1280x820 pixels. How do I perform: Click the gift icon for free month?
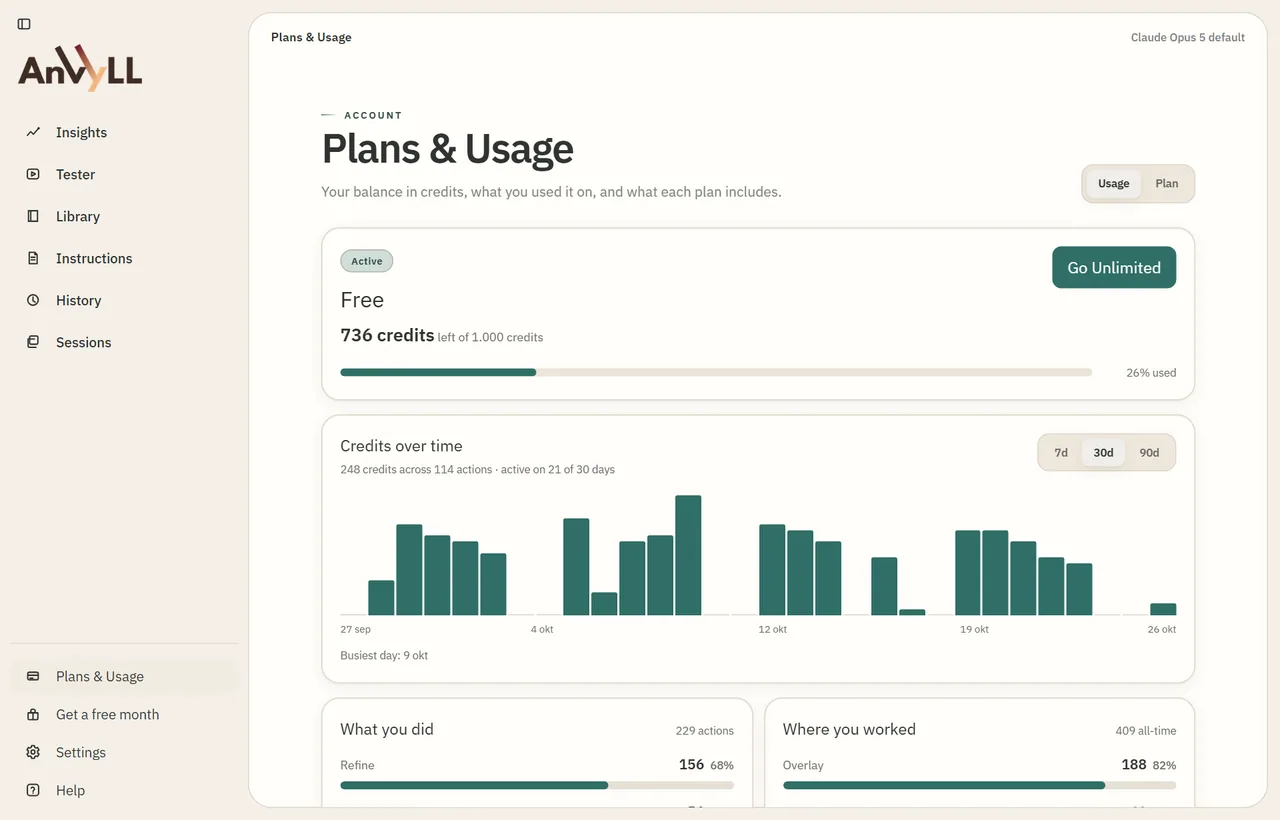(x=33, y=714)
